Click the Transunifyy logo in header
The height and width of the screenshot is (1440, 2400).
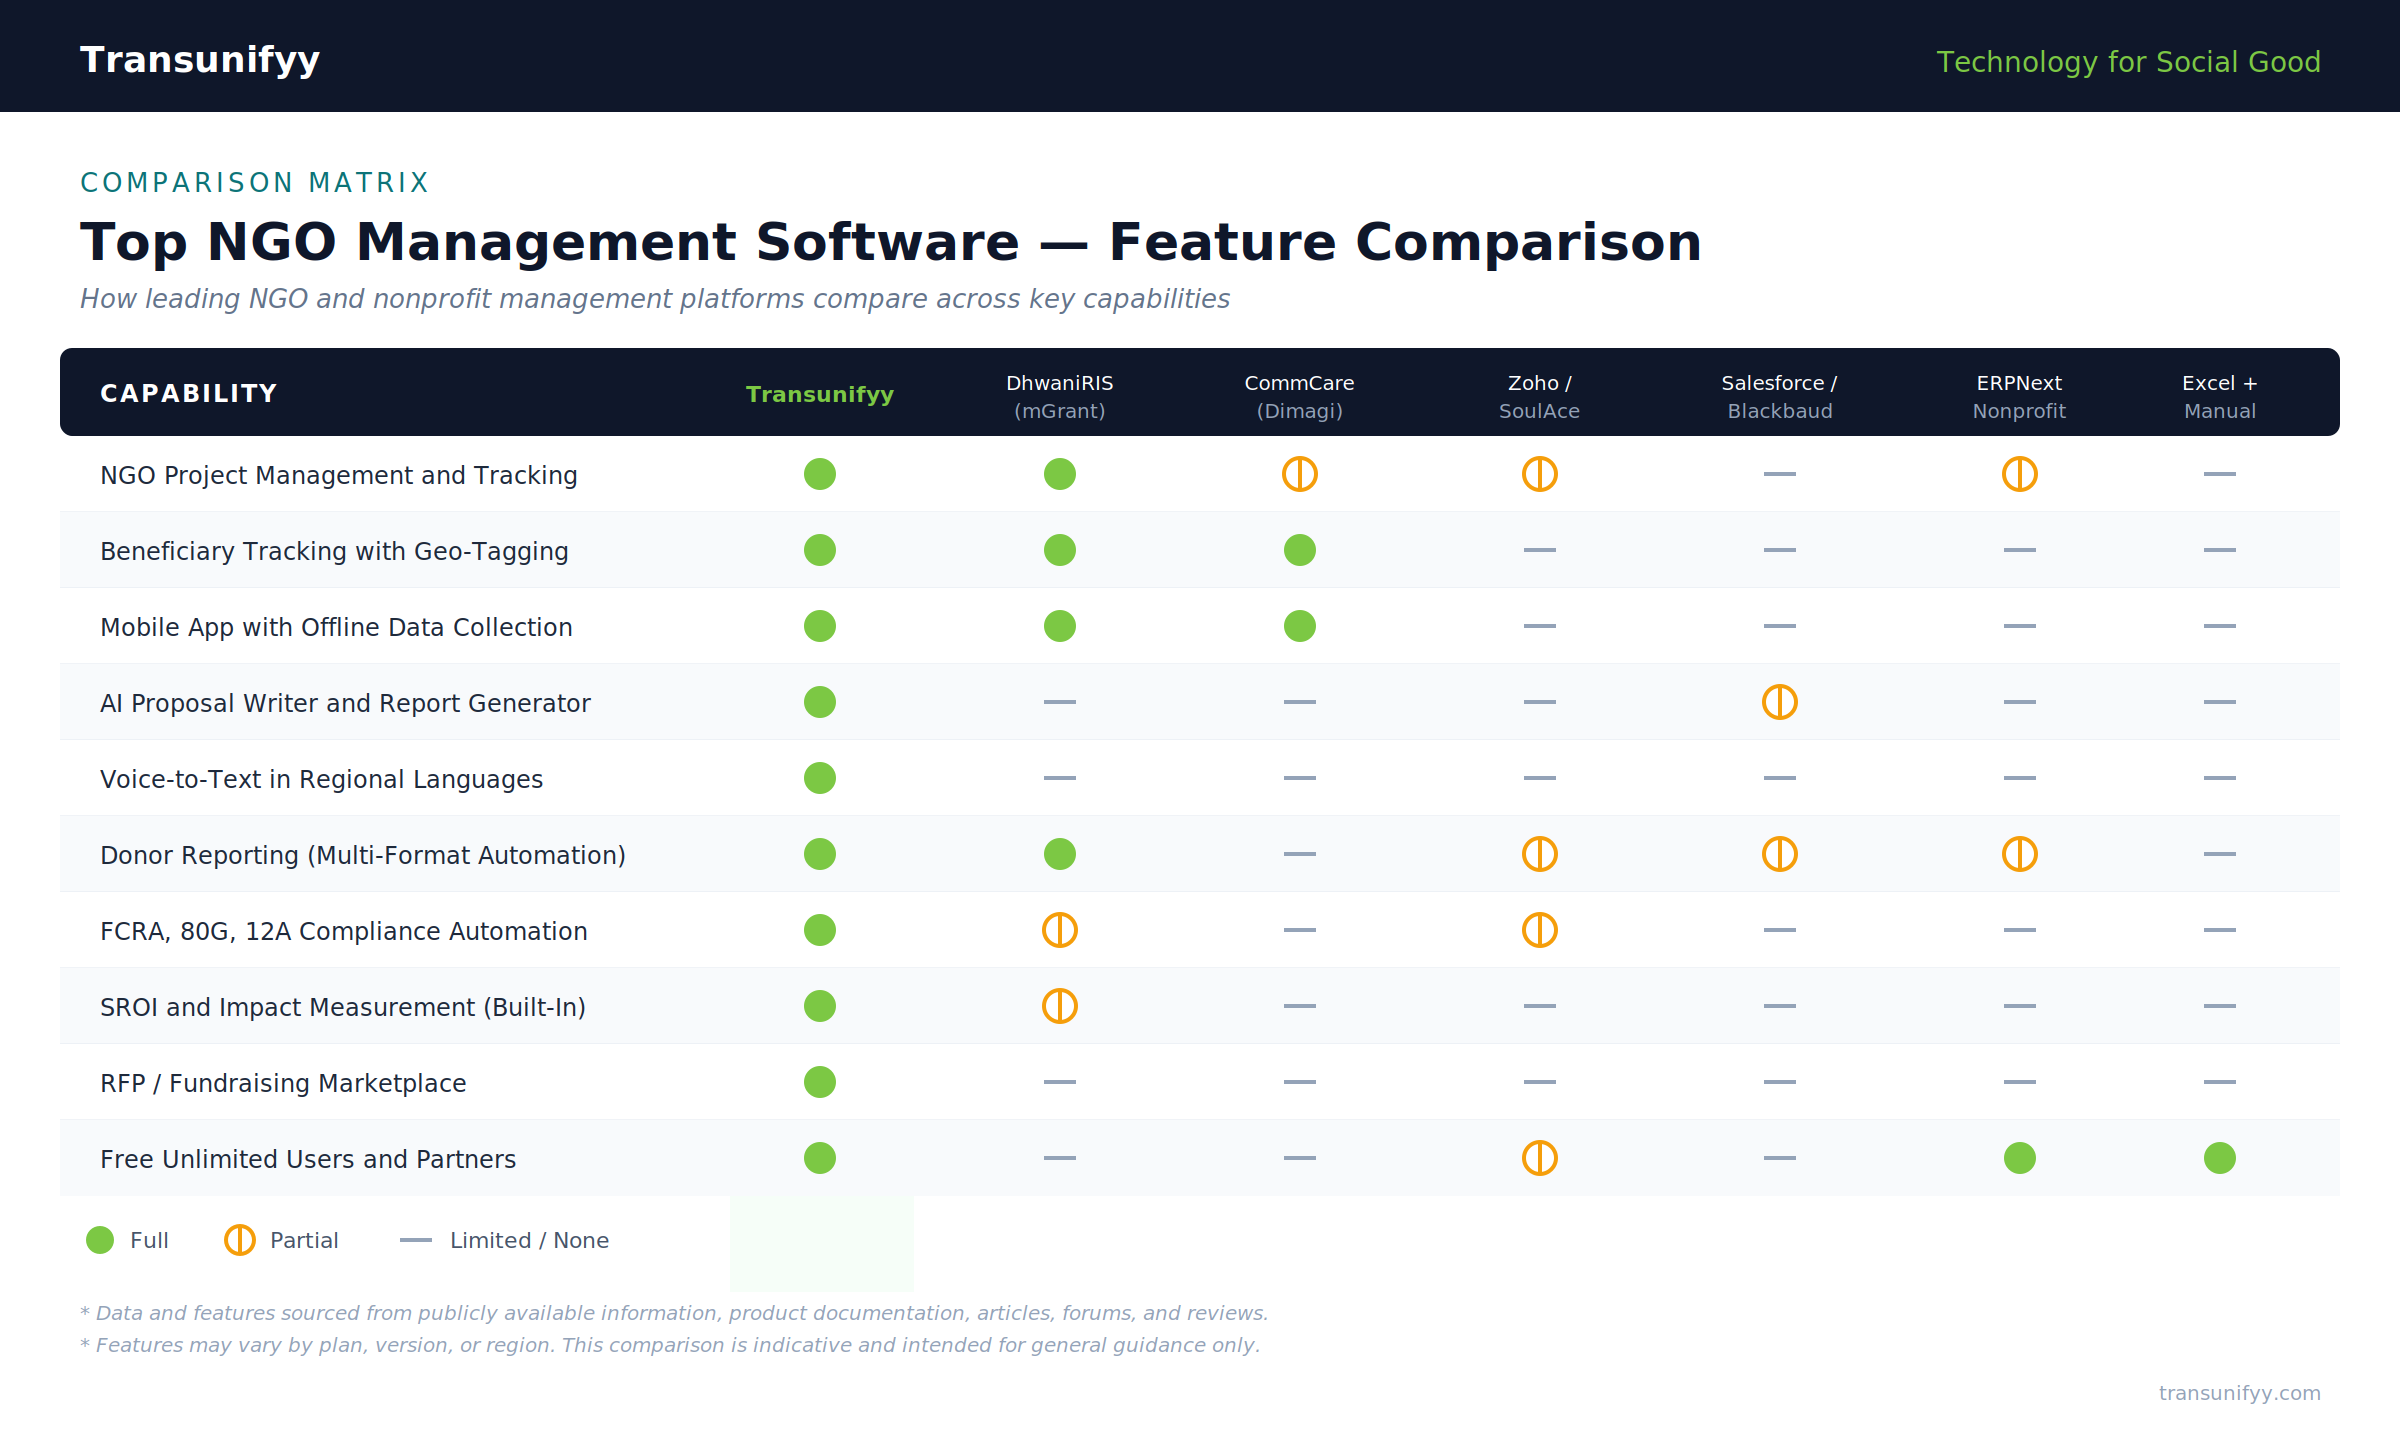[200, 60]
